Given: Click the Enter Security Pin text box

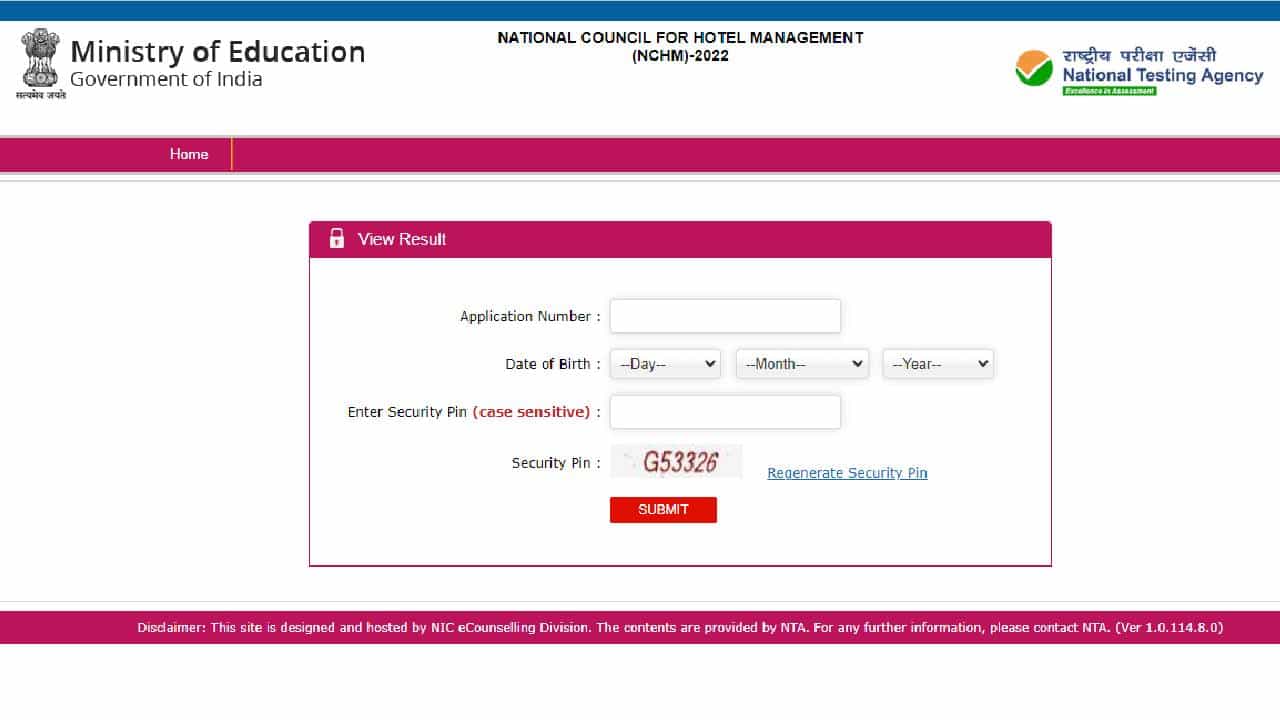Looking at the screenshot, I should pyautogui.click(x=725, y=412).
